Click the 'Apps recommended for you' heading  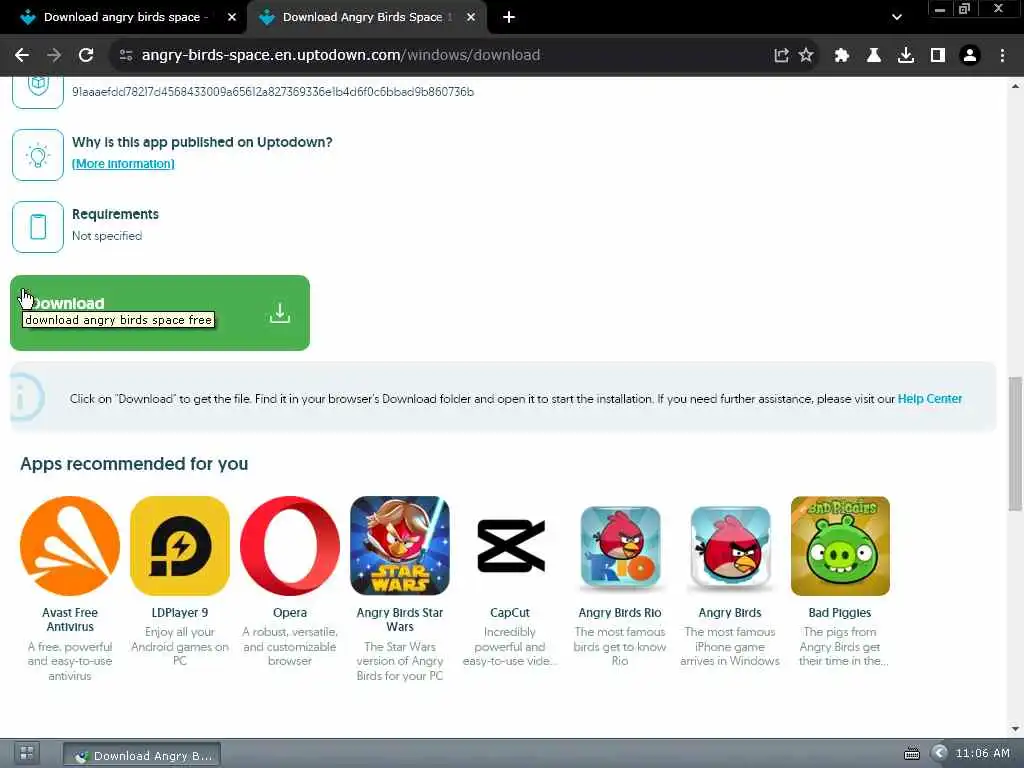click(x=134, y=464)
